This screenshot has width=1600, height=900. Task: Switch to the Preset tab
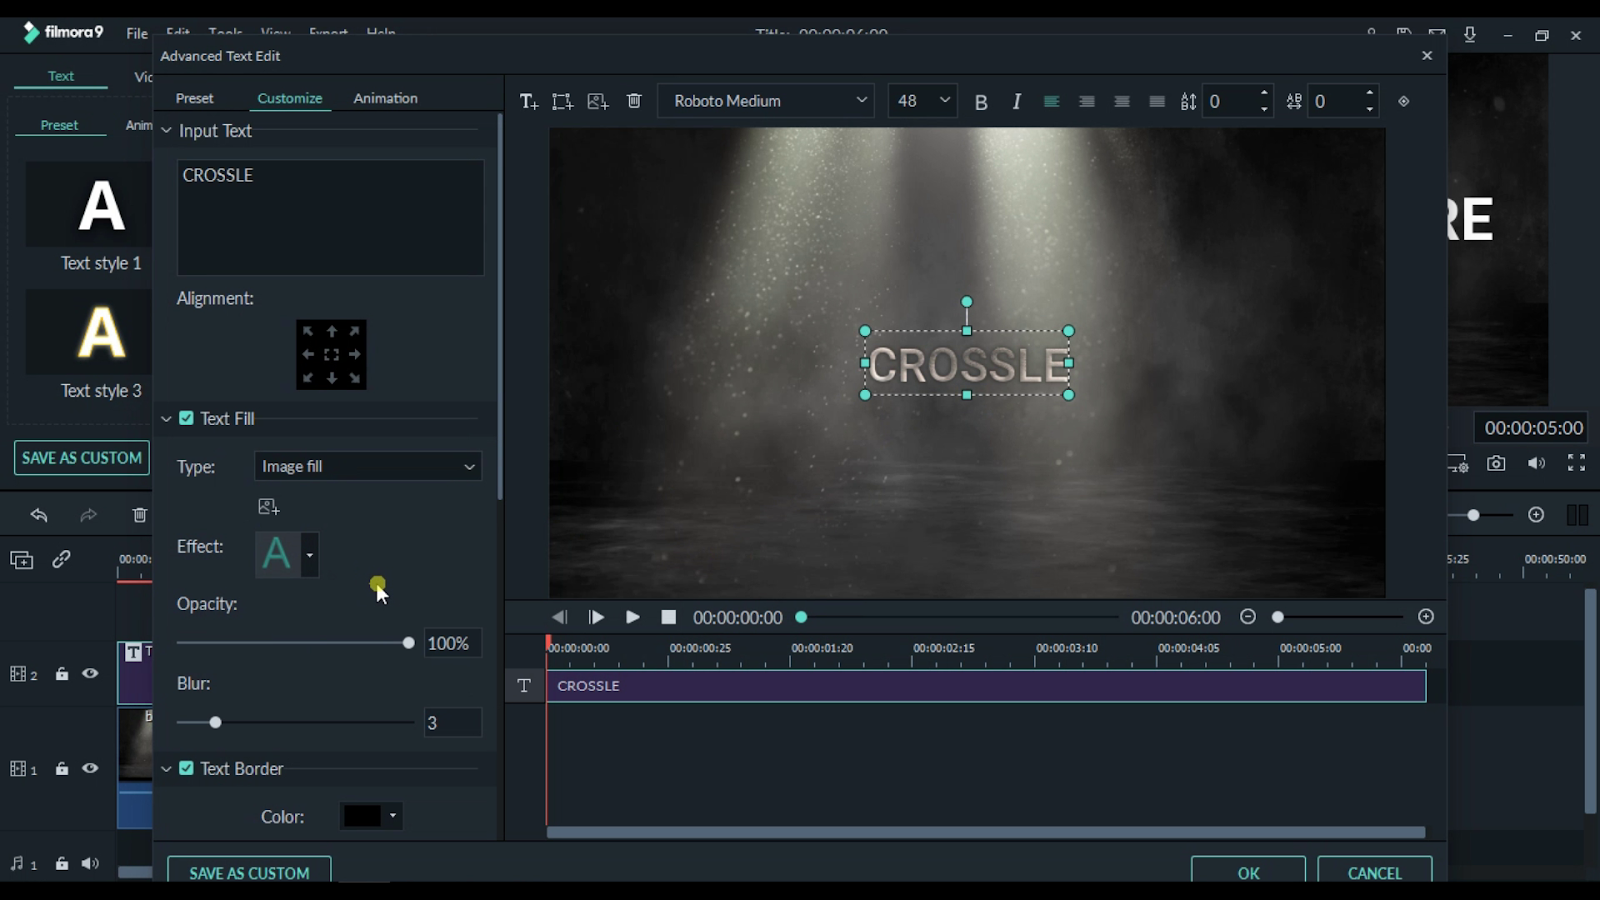tap(194, 97)
